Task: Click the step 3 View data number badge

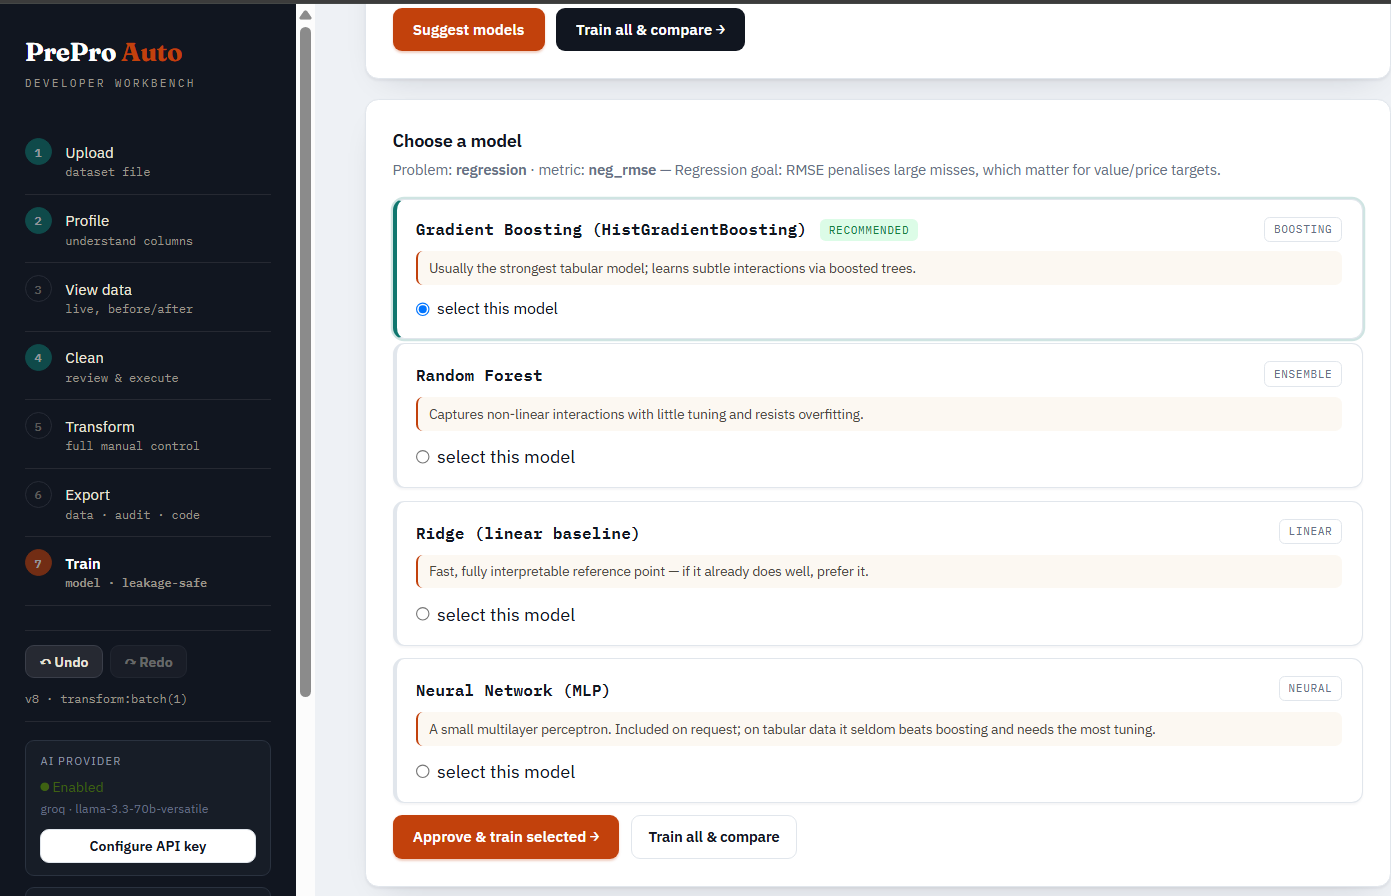Action: click(38, 290)
